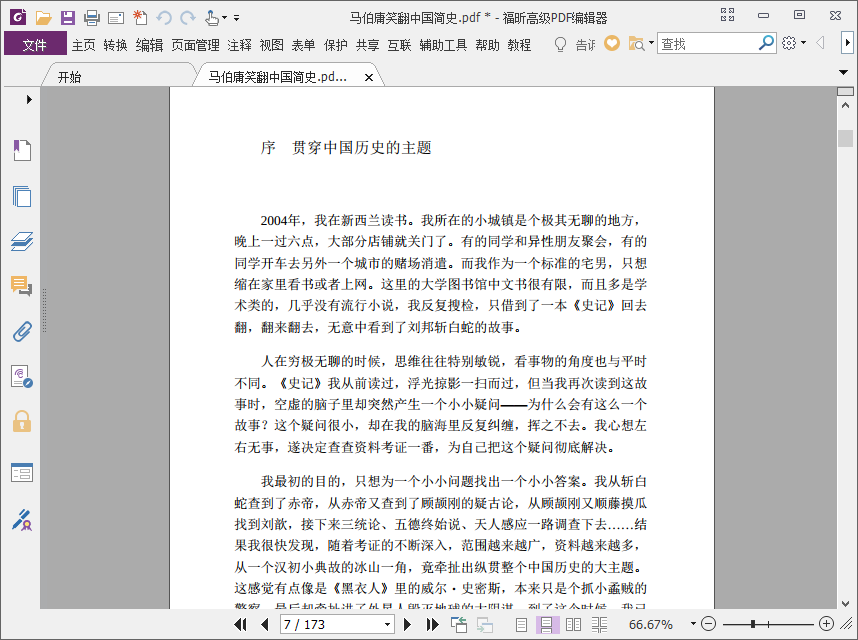Image resolution: width=858 pixels, height=640 pixels.
Task: Click the redo arrow in the quick toolbar
Action: pos(188,18)
